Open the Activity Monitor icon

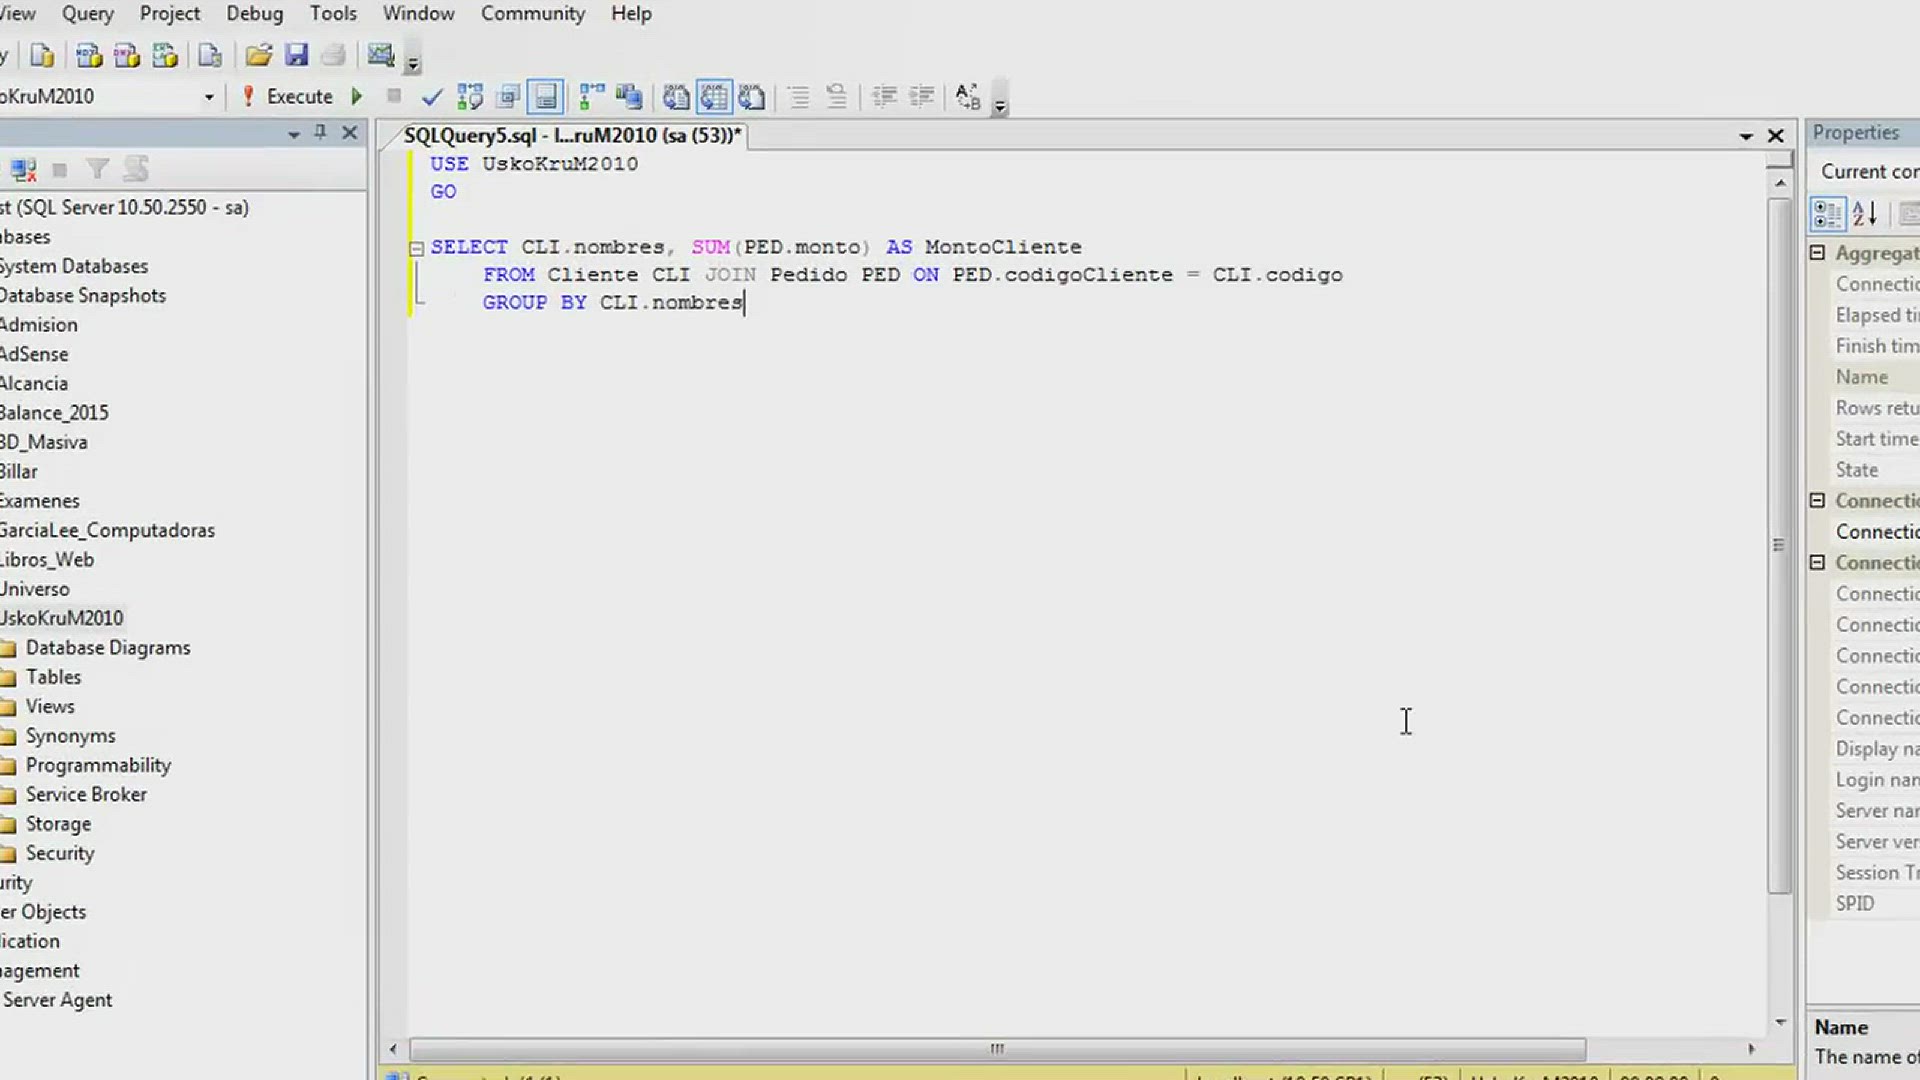tap(381, 55)
